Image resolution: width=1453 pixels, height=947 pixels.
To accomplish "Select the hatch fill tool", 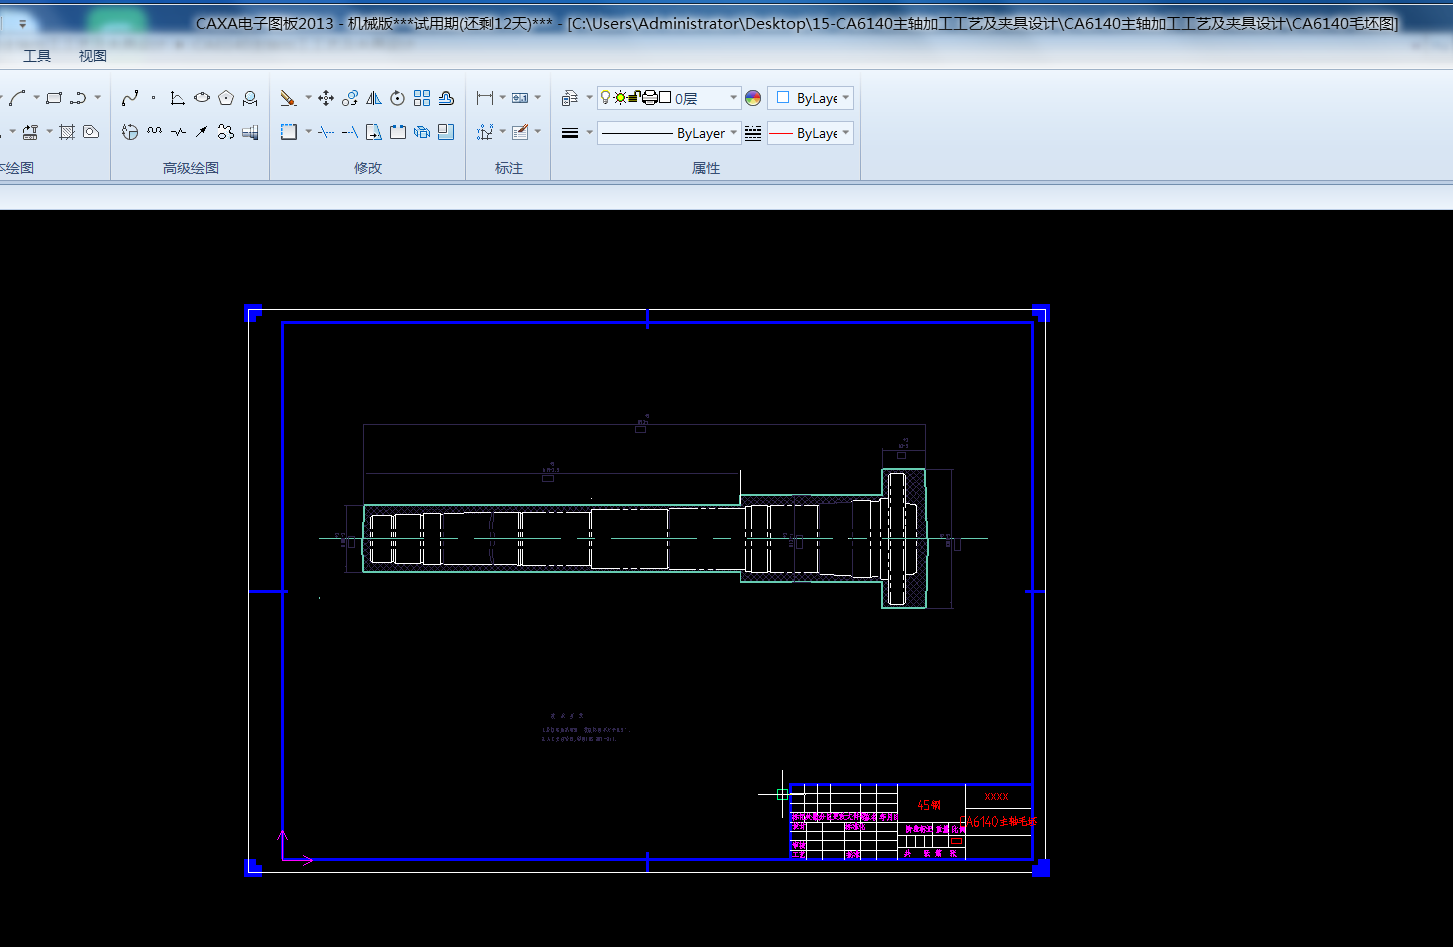I will pos(67,132).
